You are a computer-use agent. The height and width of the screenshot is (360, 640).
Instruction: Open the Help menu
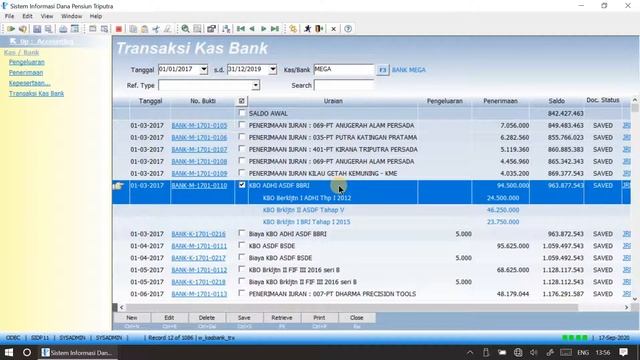96,16
